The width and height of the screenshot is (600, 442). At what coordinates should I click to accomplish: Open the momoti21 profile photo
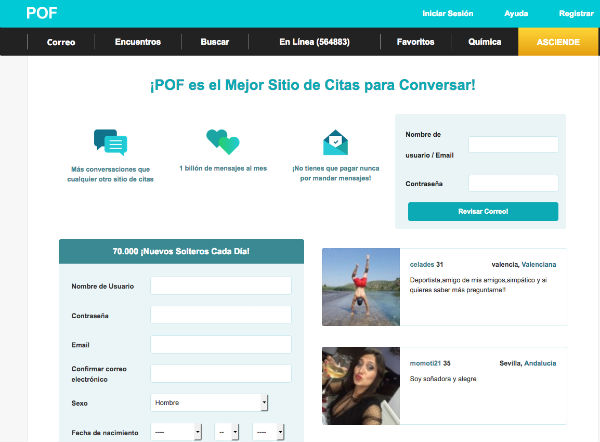(361, 385)
